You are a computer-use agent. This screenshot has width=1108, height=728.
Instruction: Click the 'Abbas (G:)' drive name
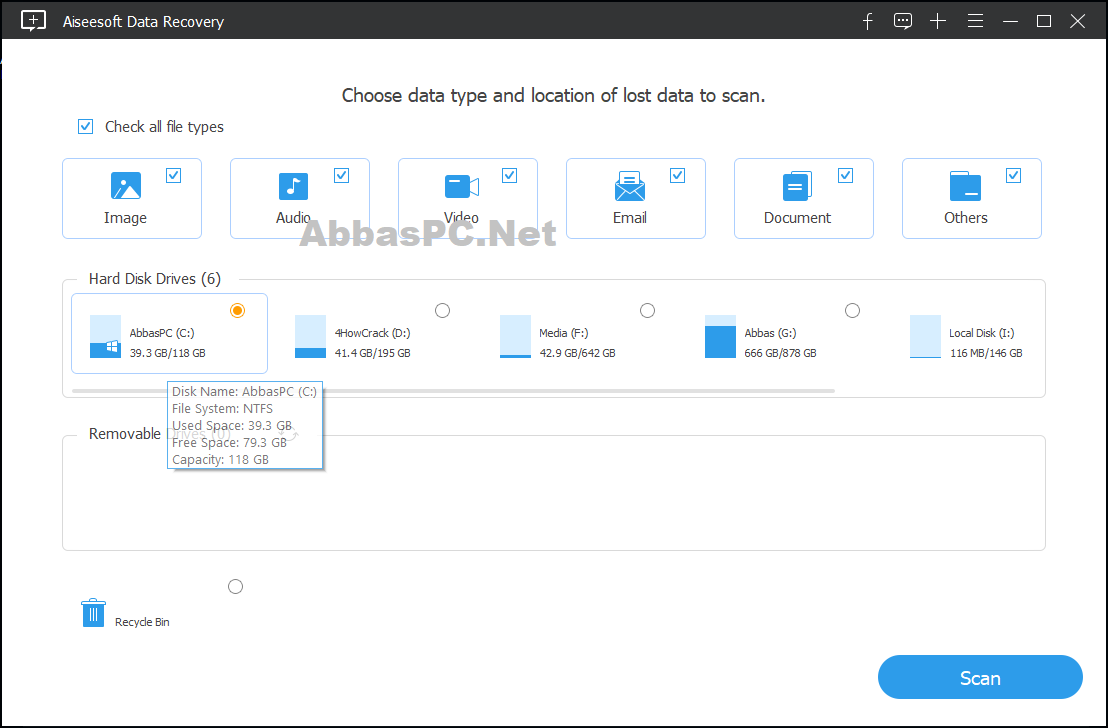(770, 333)
